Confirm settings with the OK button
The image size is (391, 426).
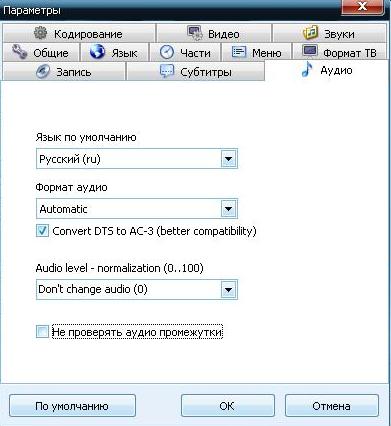click(x=228, y=406)
